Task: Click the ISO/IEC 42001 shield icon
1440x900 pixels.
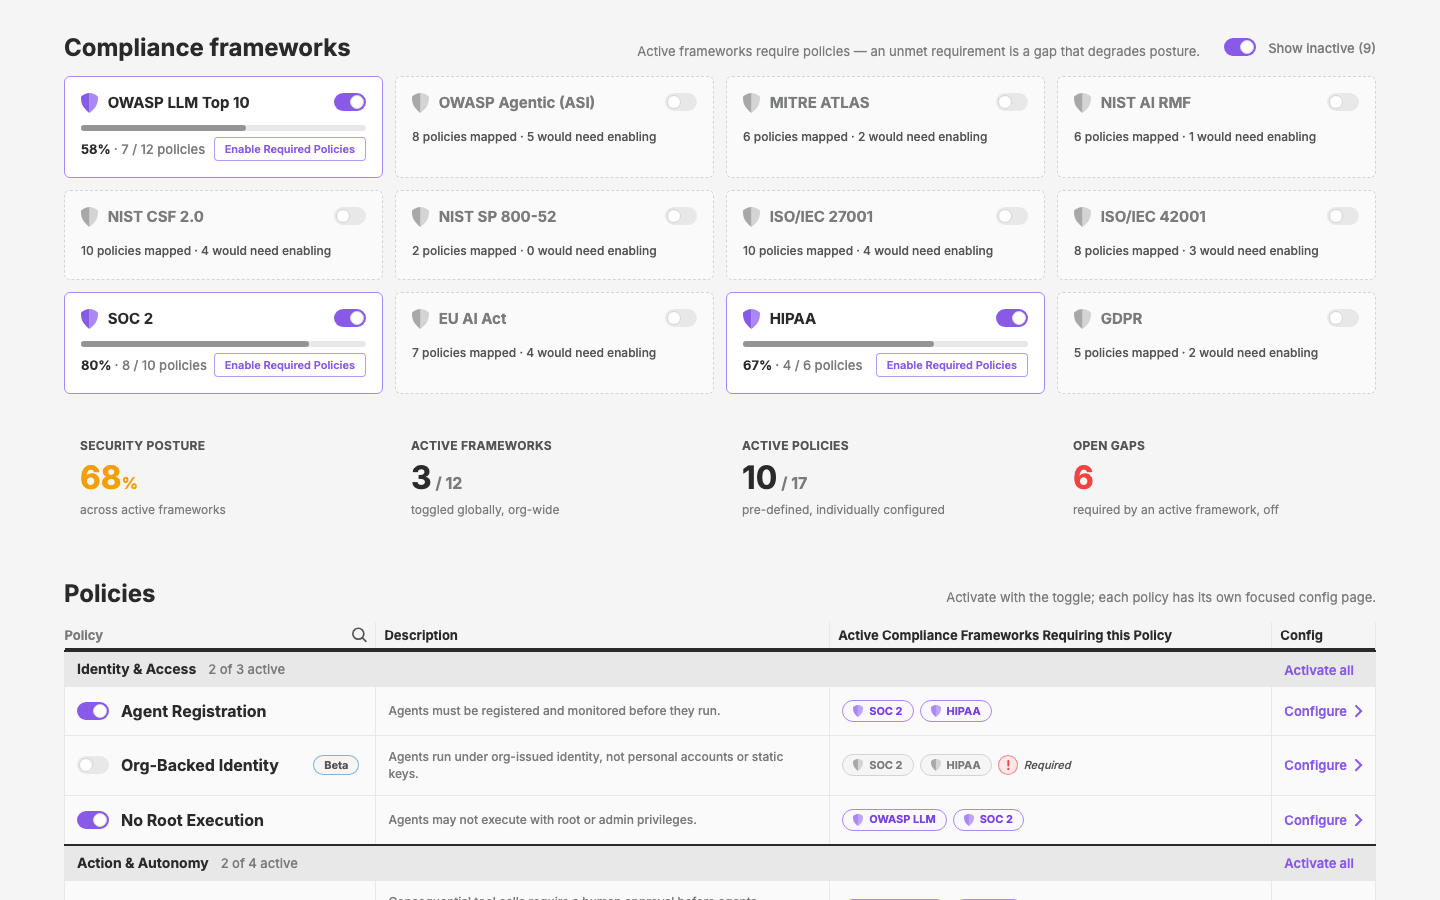Action: pos(1082,216)
